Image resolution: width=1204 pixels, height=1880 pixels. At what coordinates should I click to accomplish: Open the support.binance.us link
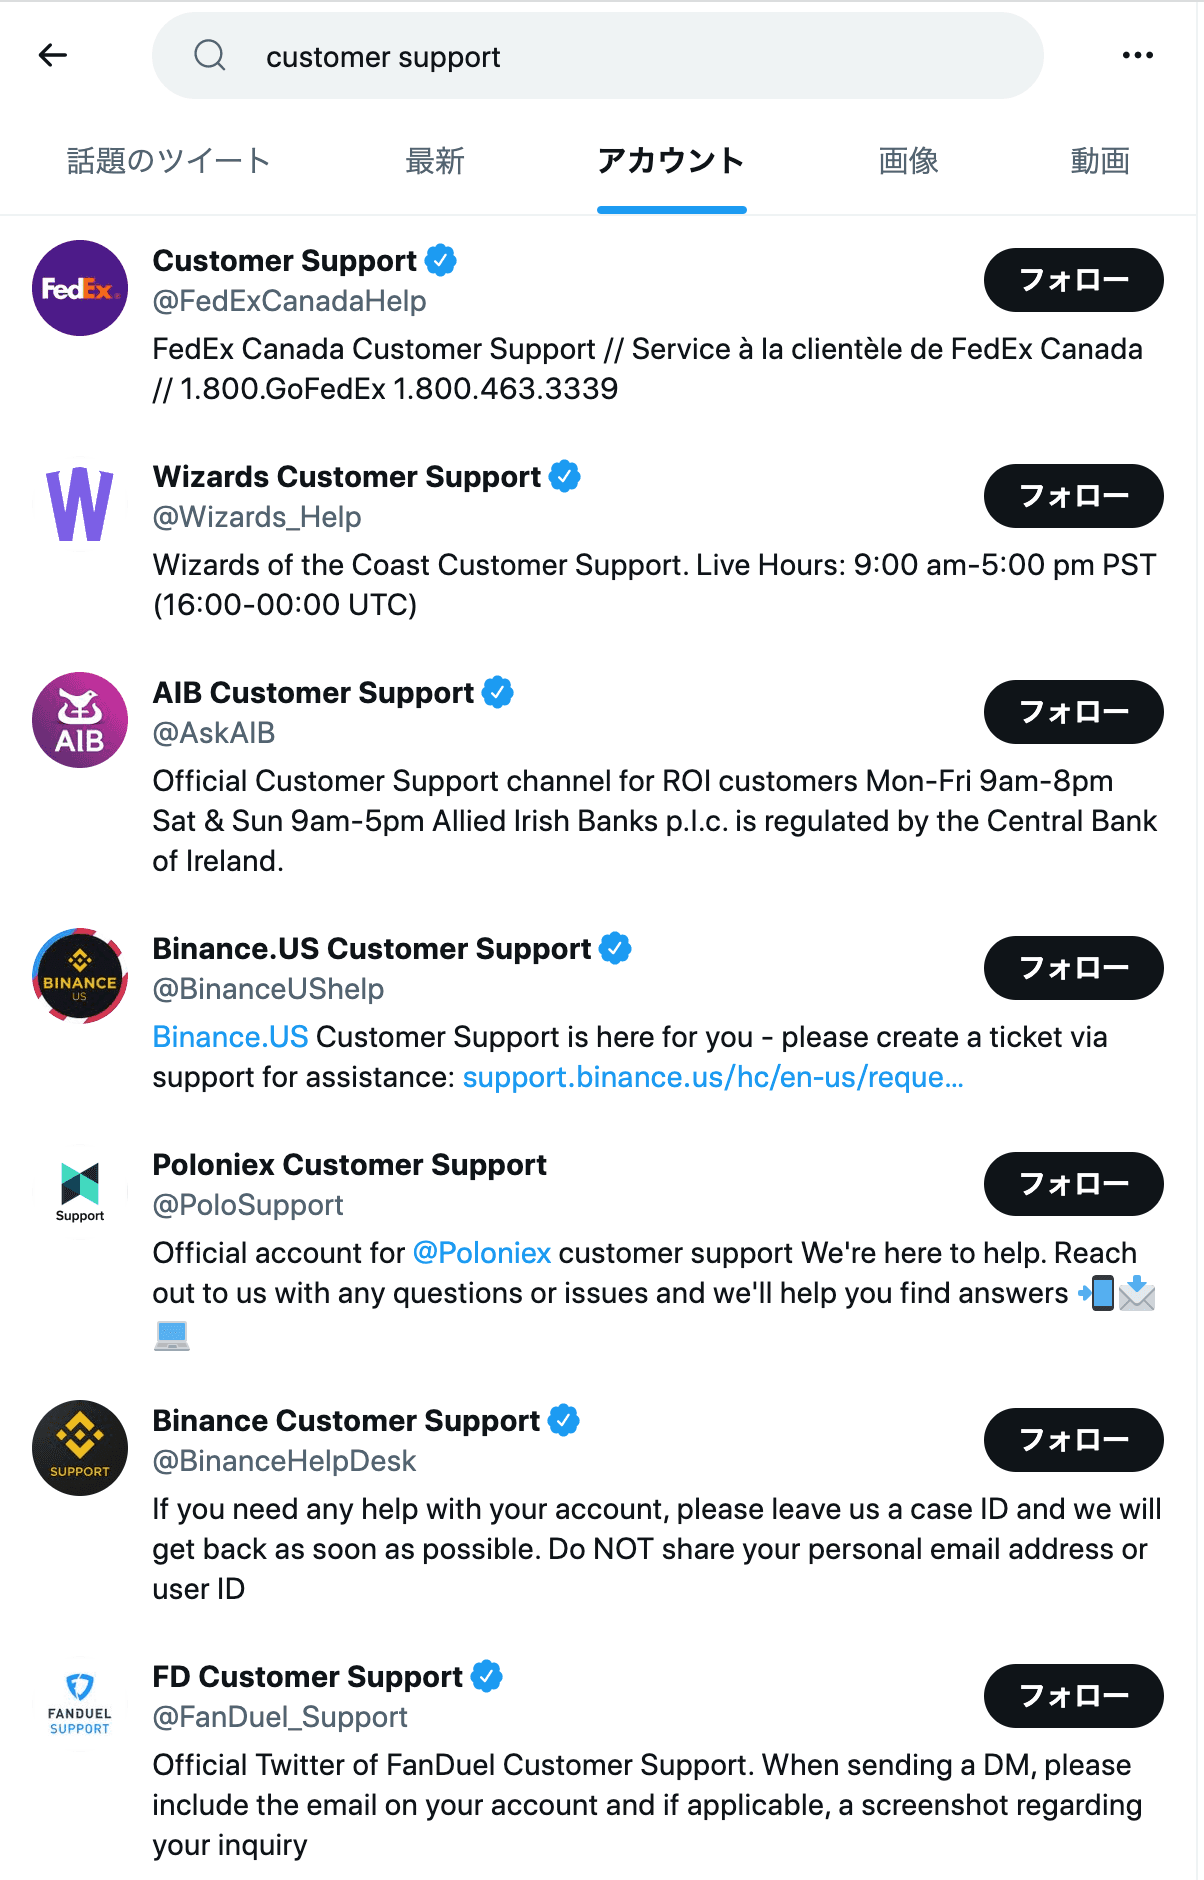tap(712, 1077)
